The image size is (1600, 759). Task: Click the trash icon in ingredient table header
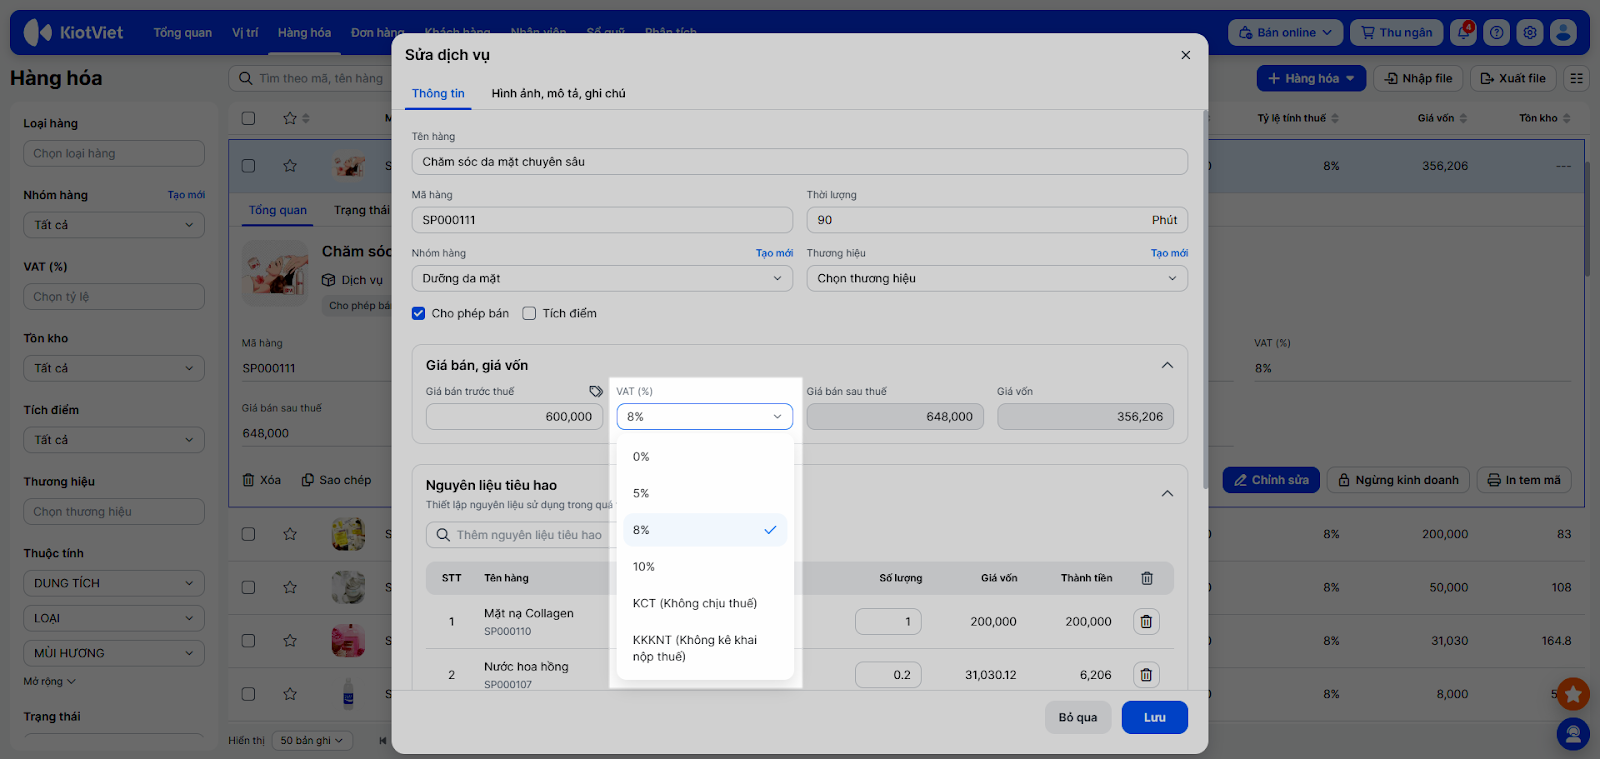(1147, 578)
